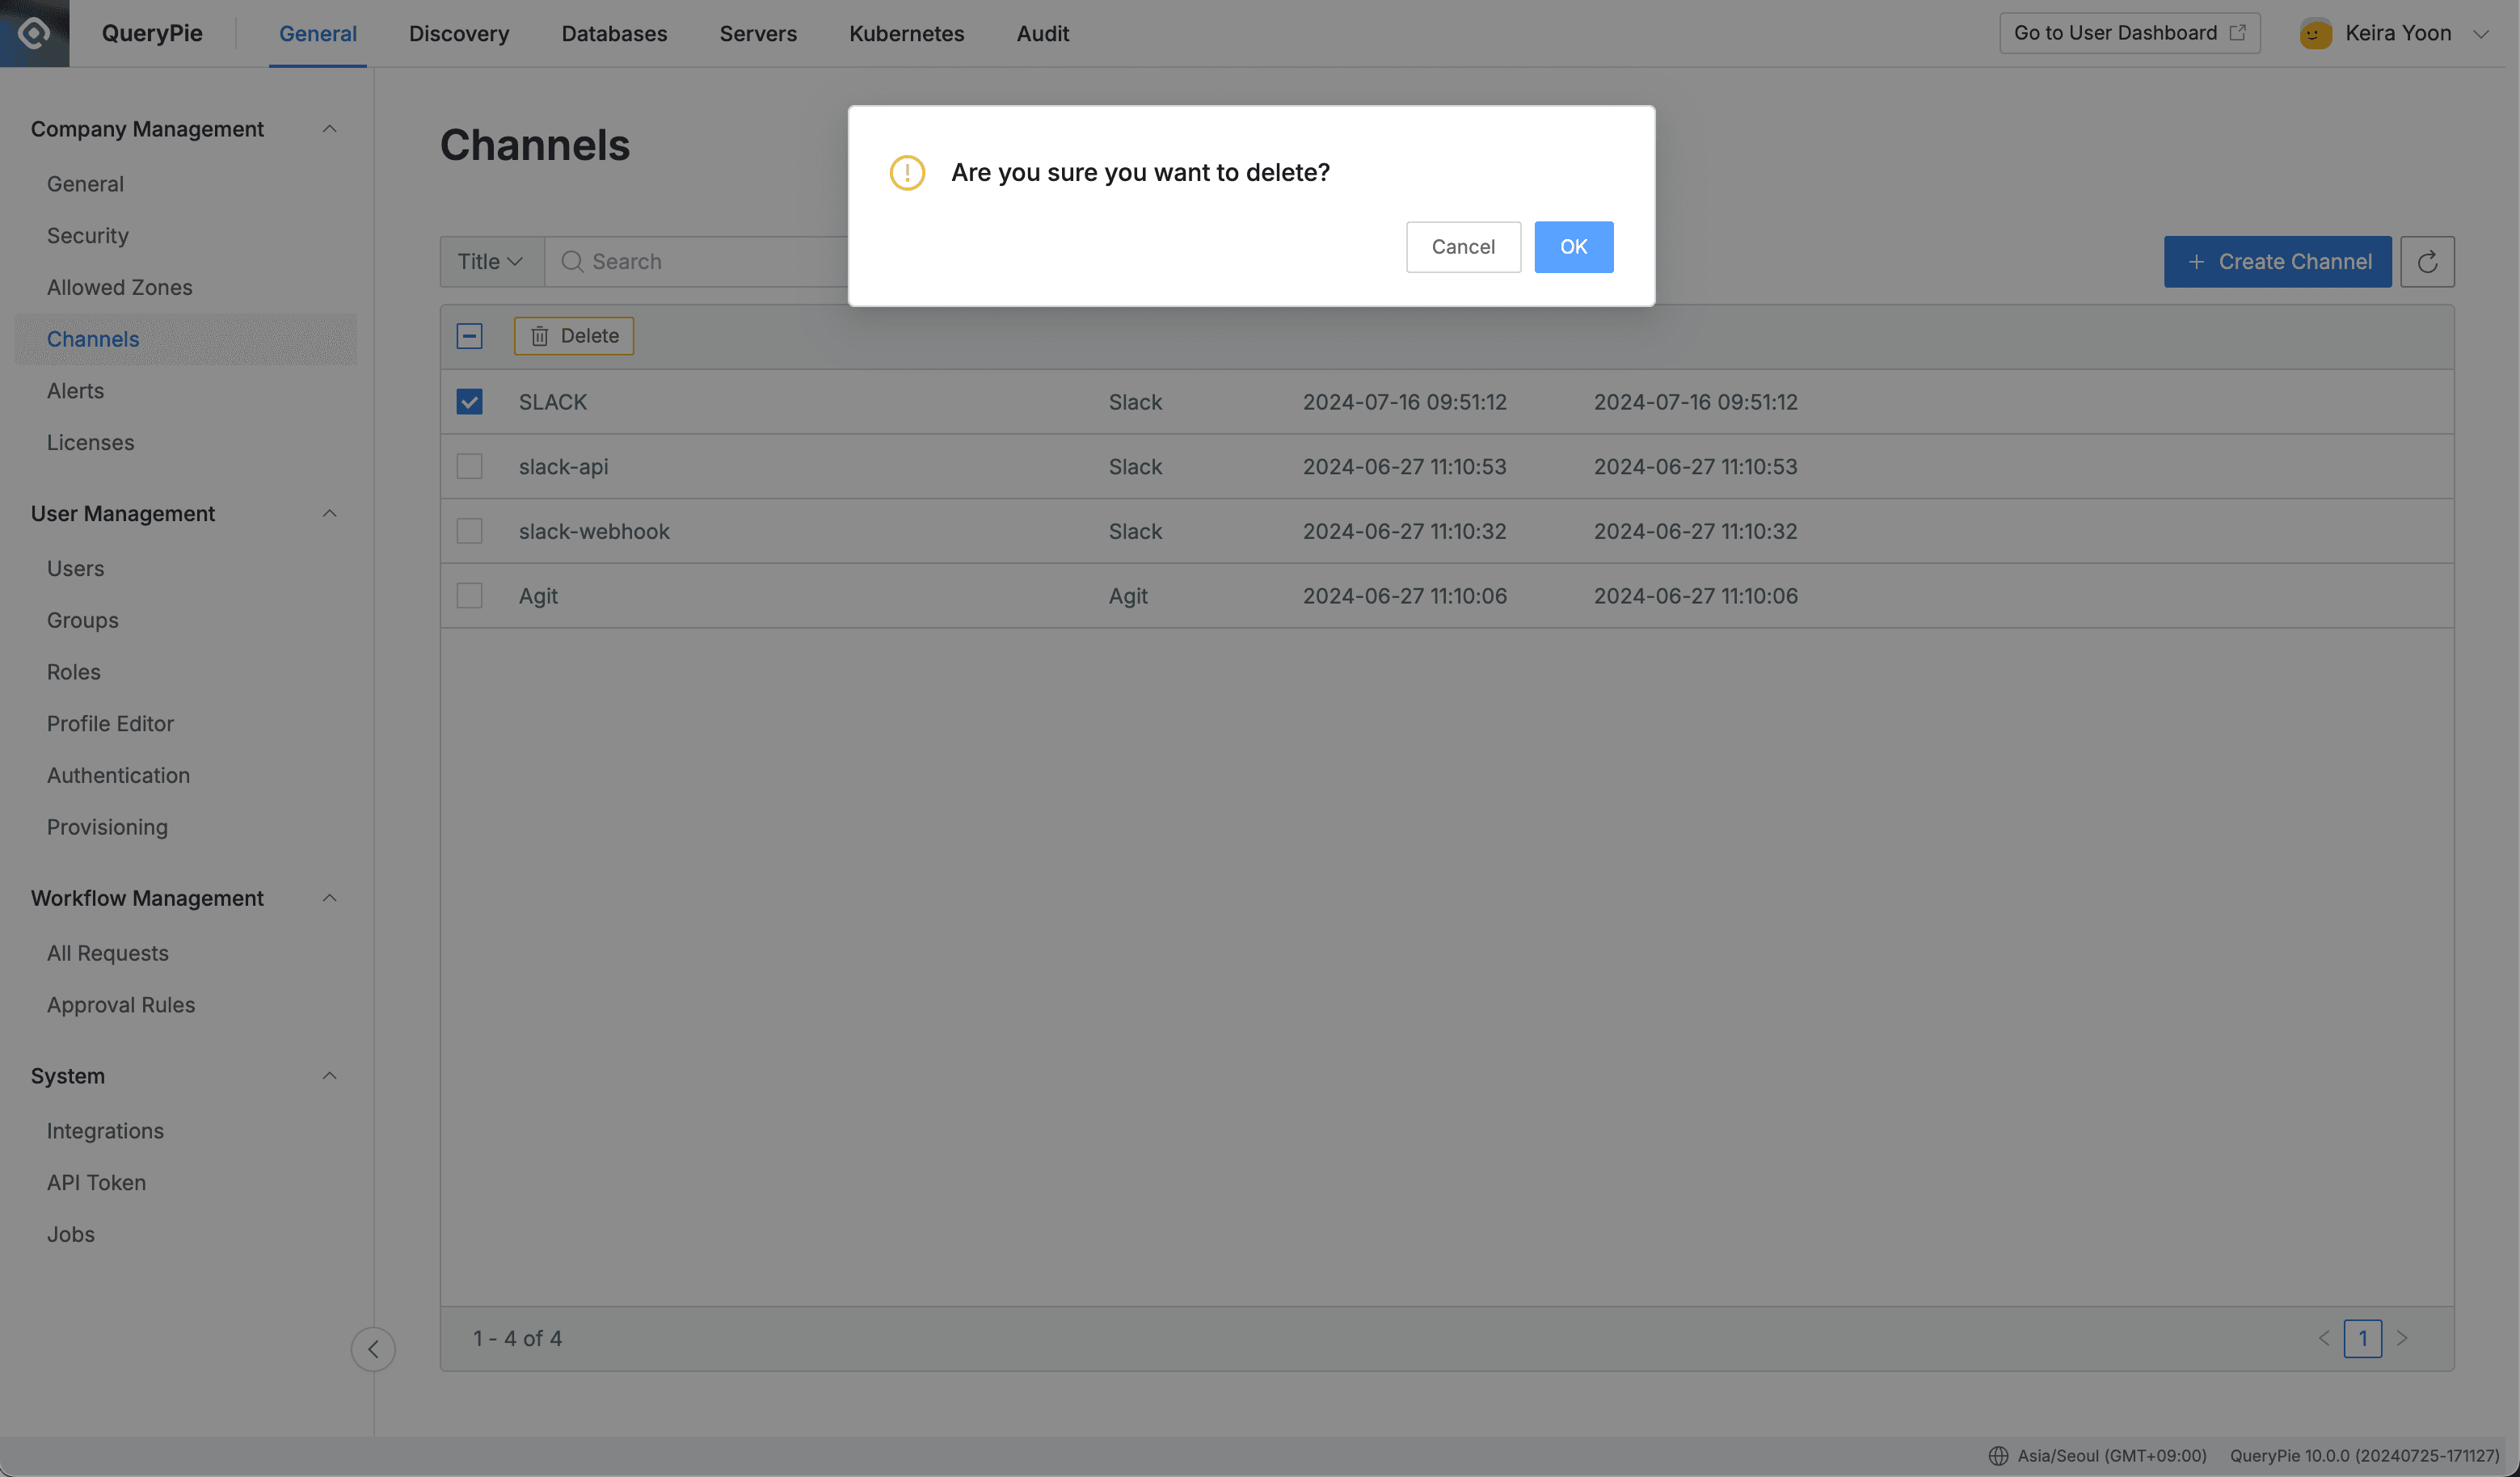Open the Audit section
Viewport: 2520px width, 1477px height.
[x=1042, y=33]
